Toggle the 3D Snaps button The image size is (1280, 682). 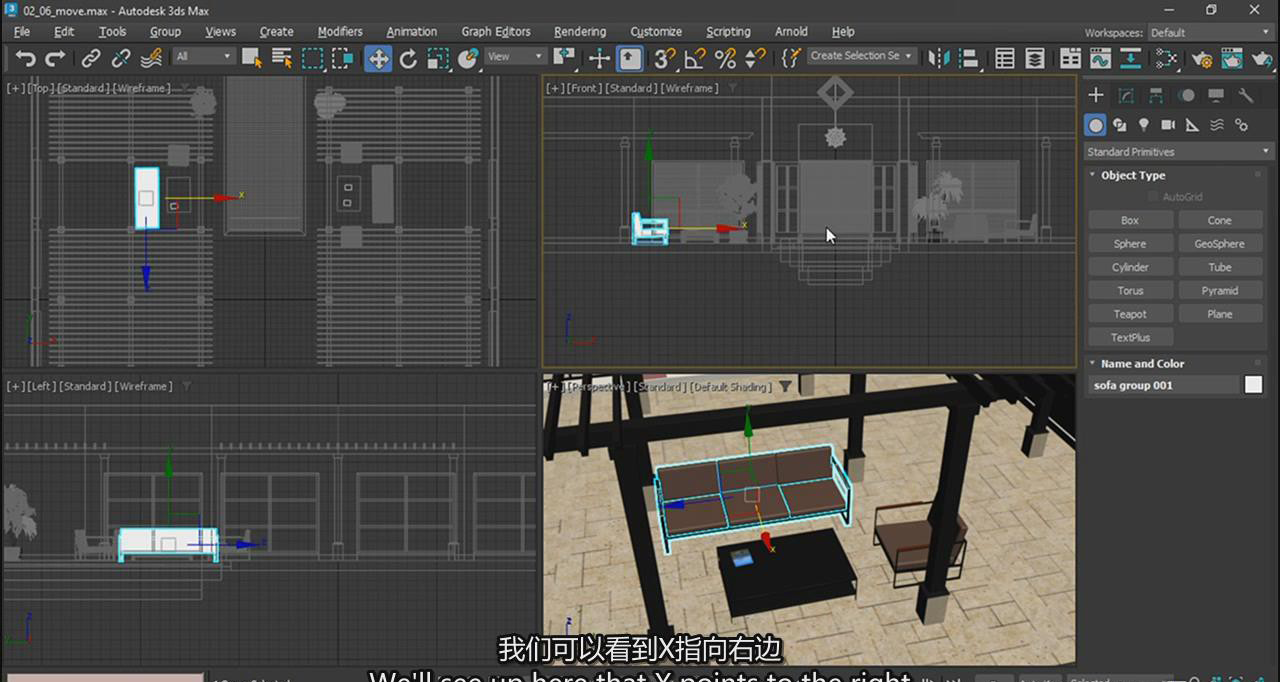point(665,59)
